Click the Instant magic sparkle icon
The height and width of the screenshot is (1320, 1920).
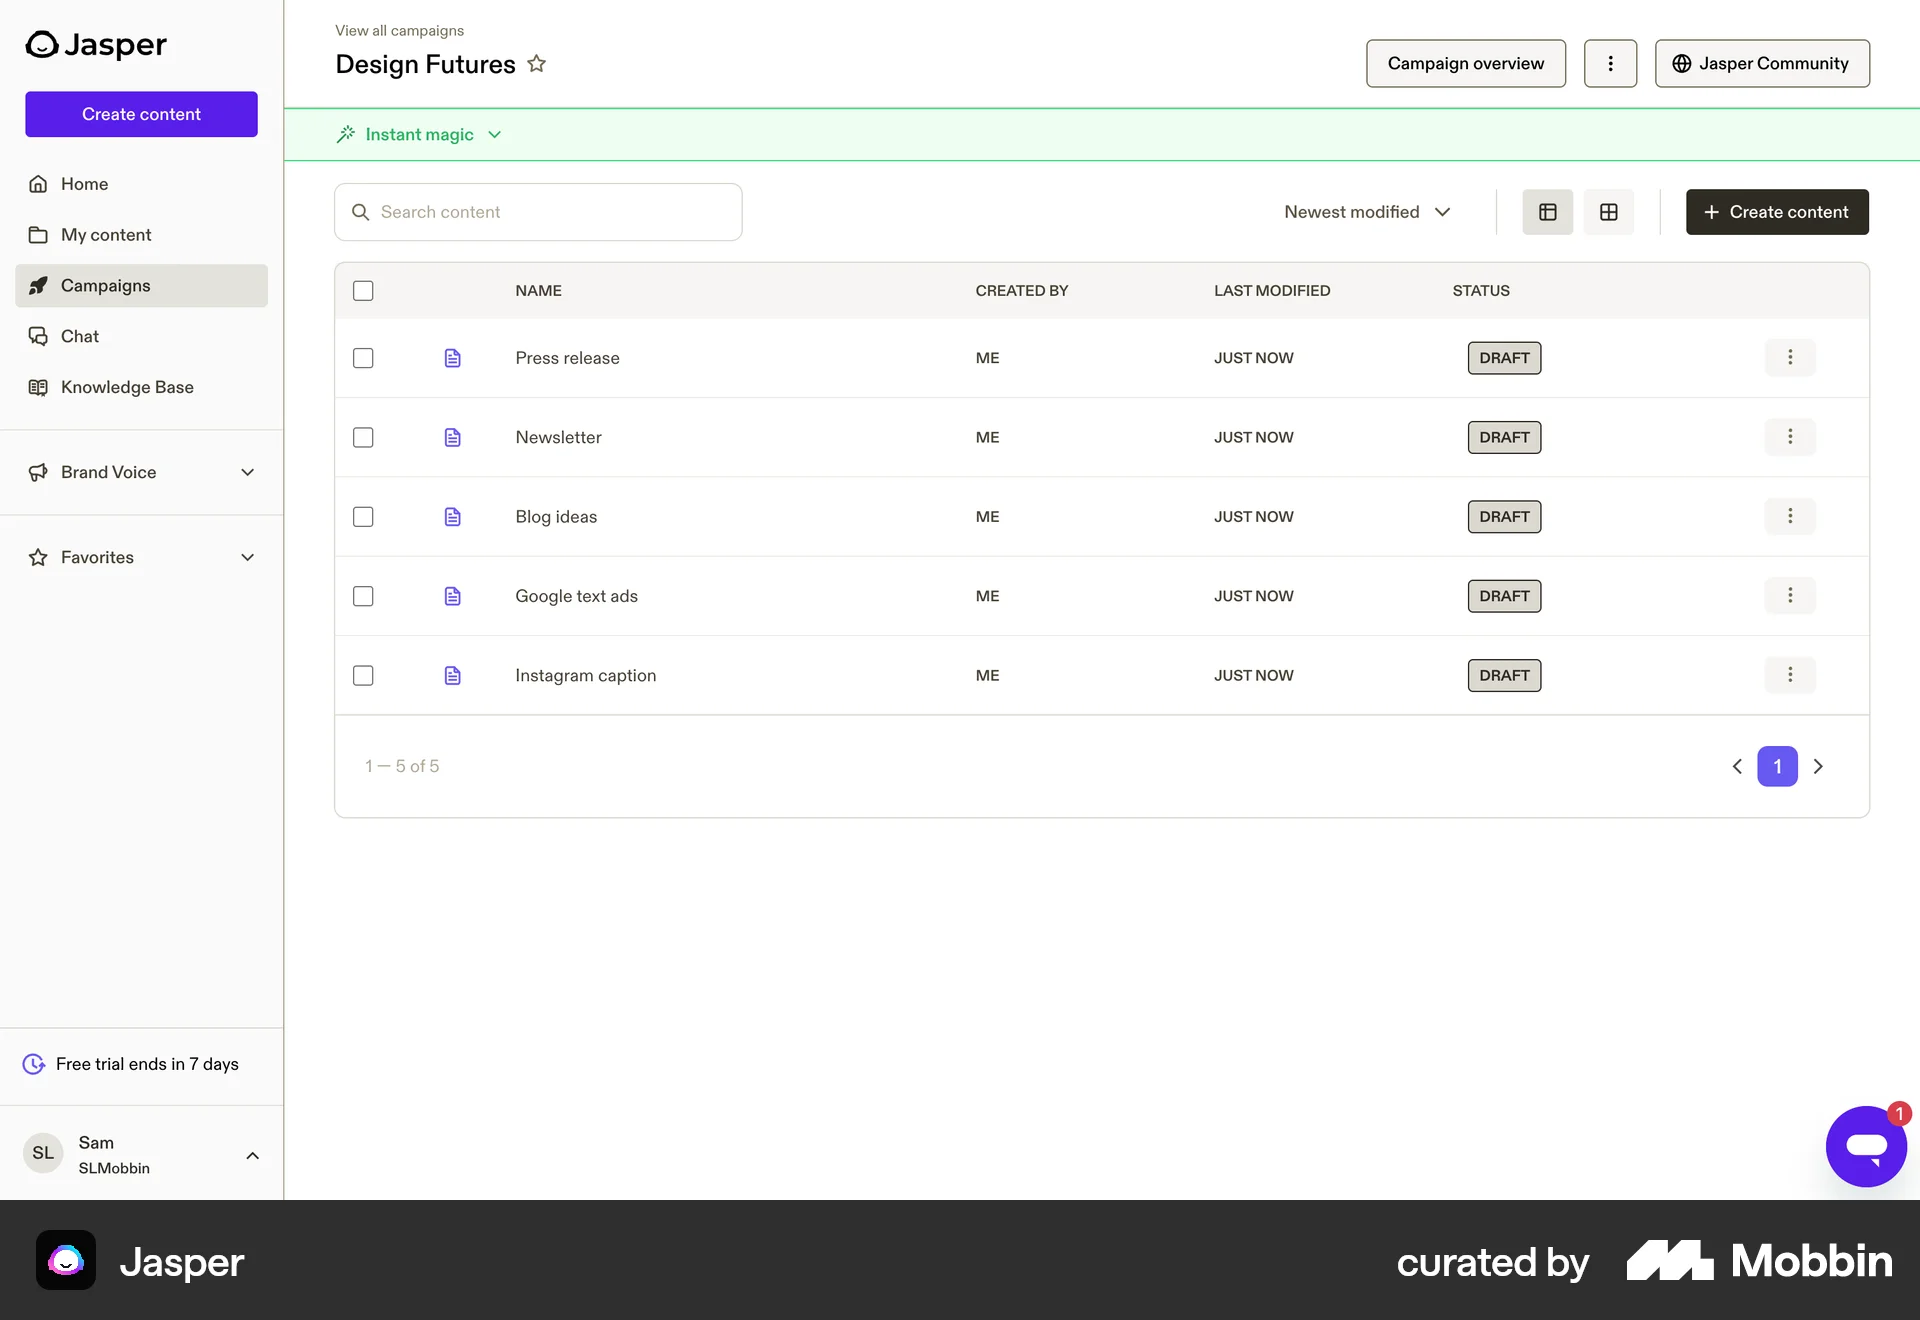[345, 134]
